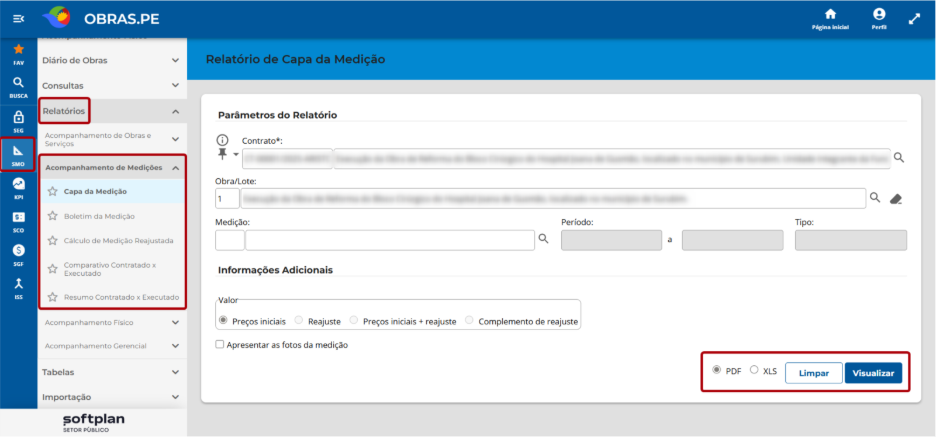Viewport: 936px width, 438px height.
Task: Expand the Acompanhamento Físico group
Action: pyautogui.click(x=112, y=322)
